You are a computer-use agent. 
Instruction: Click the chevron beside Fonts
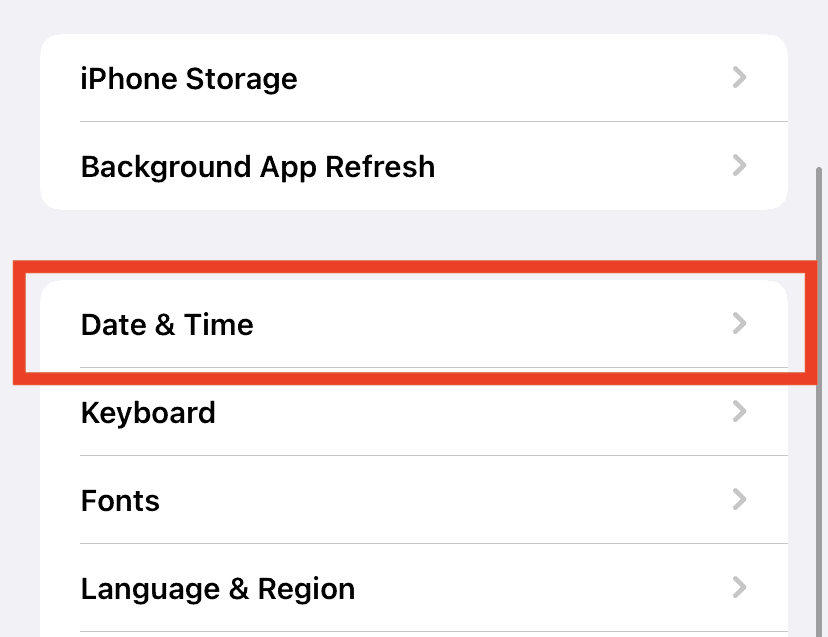(739, 499)
